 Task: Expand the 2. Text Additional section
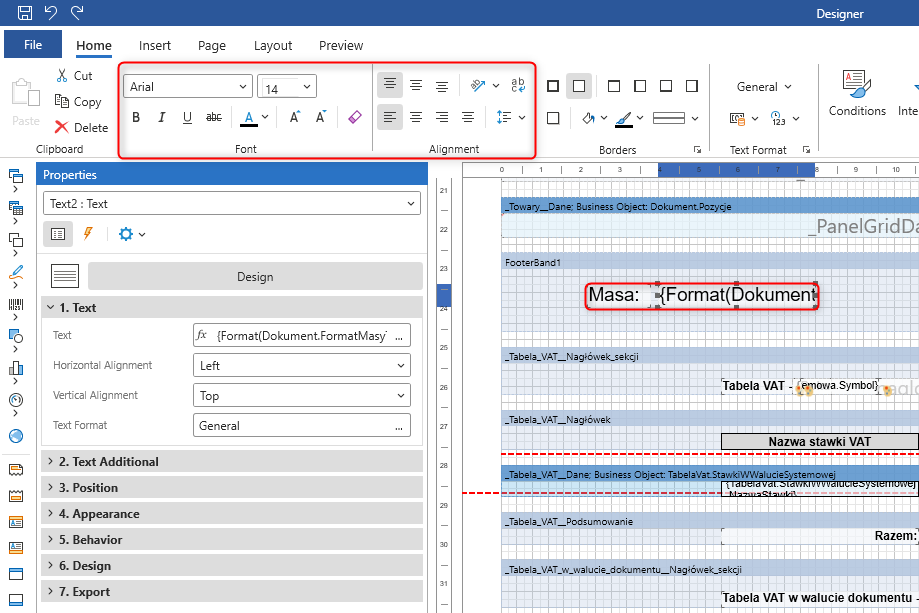(x=232, y=461)
